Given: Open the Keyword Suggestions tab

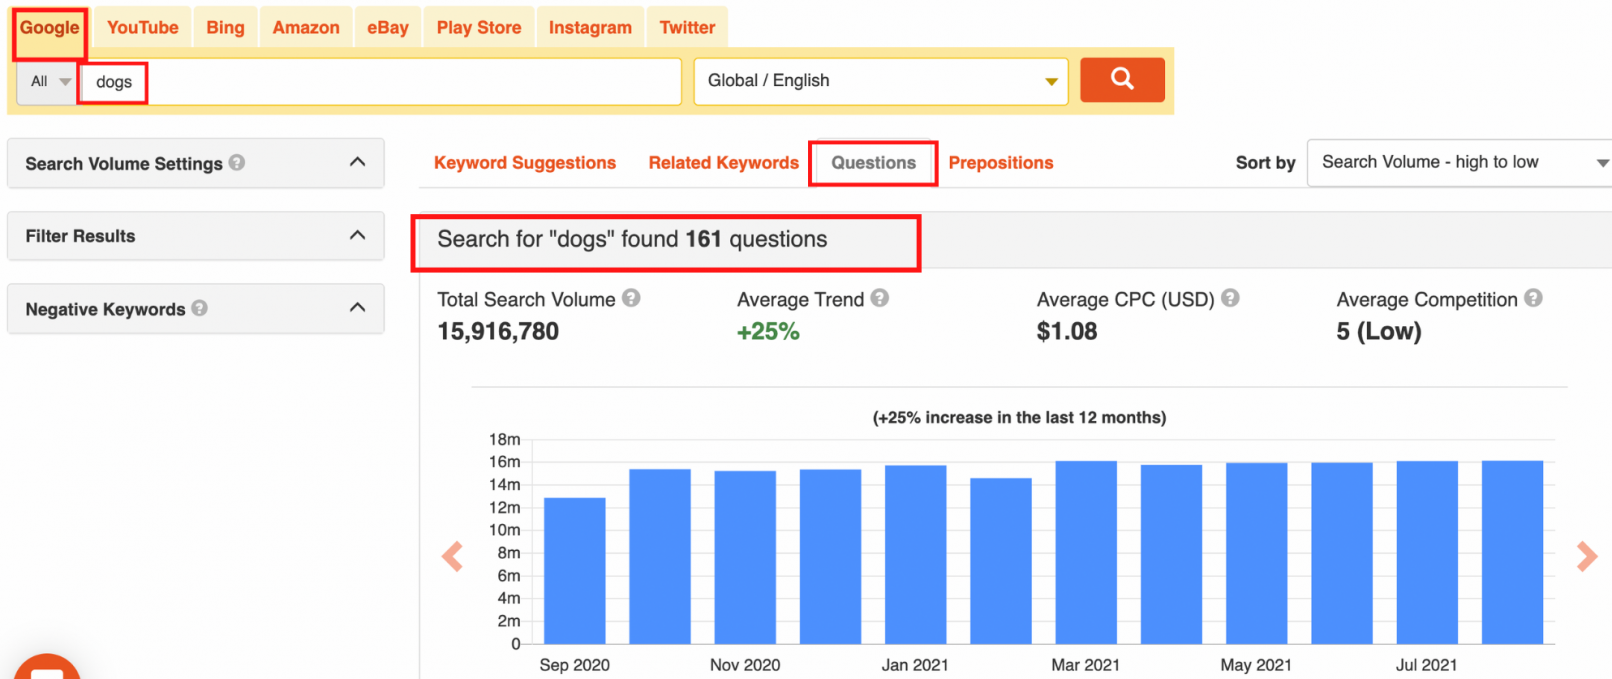Looking at the screenshot, I should pos(524,162).
